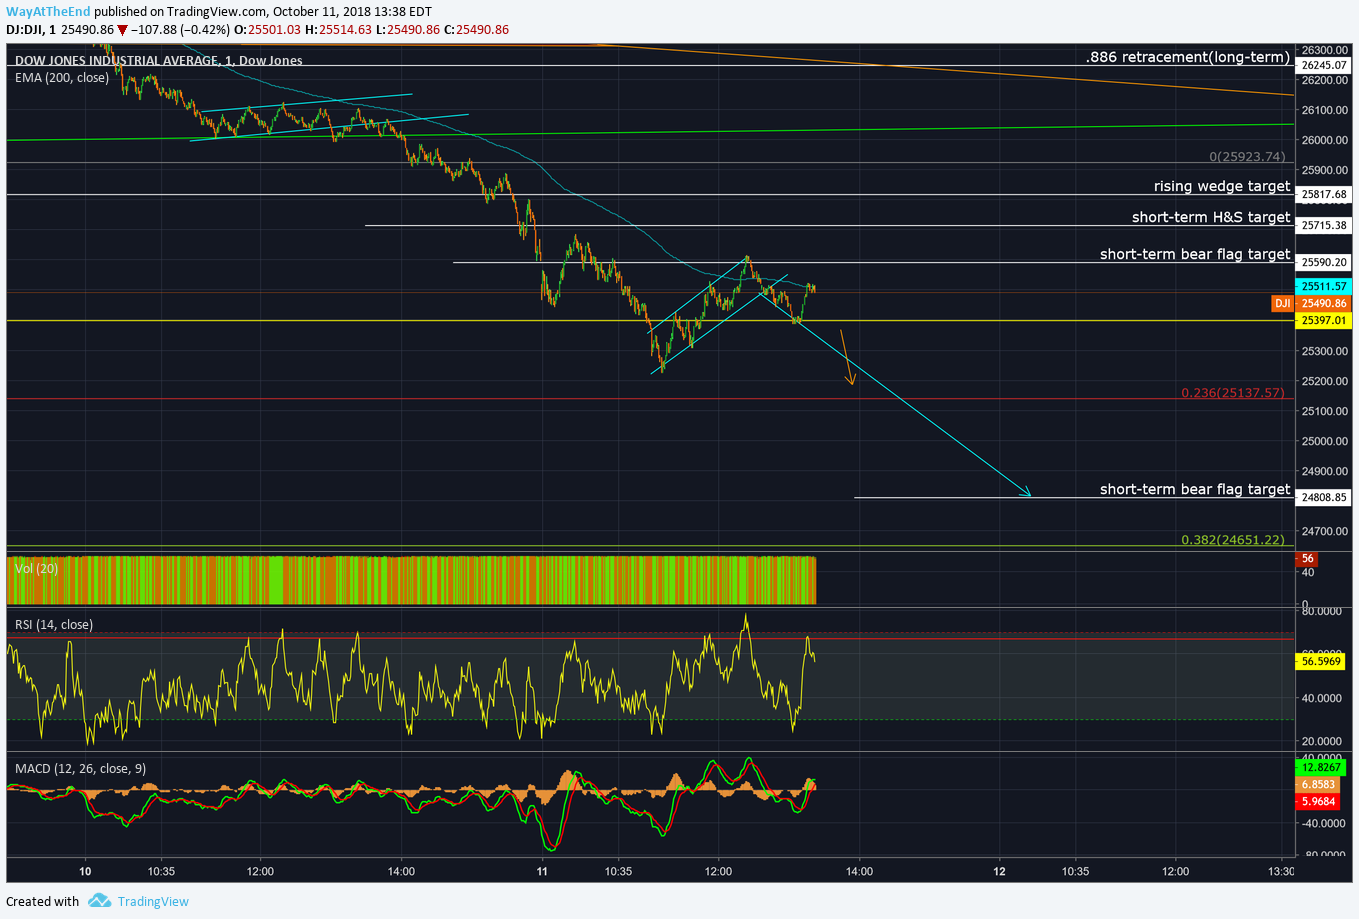The height and width of the screenshot is (919, 1359).
Task: Click the .886 retracement(long-term) annotation
Action: 1188,57
